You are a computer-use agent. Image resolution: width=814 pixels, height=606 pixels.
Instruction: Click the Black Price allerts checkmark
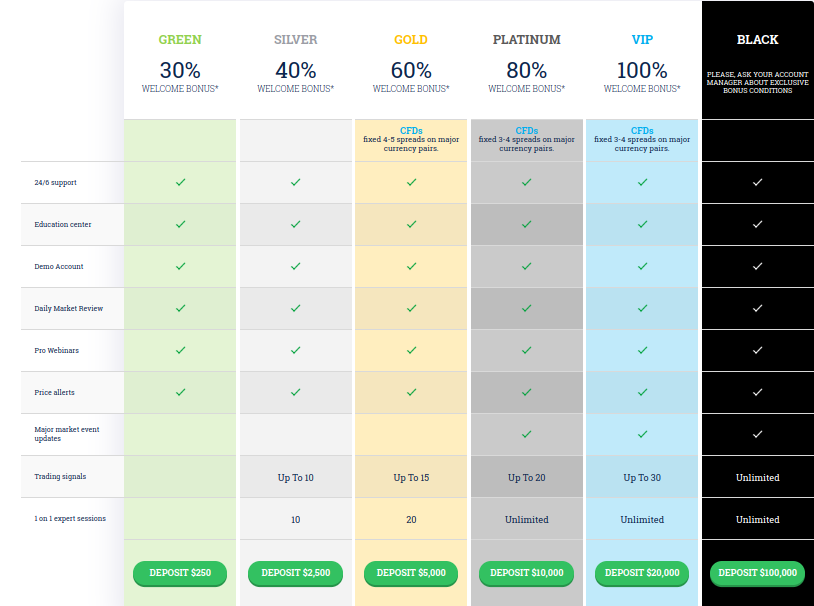[x=757, y=393]
